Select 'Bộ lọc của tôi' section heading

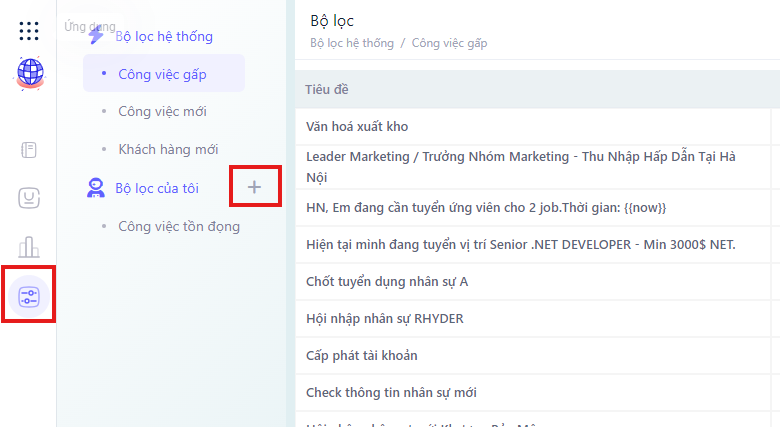(157, 188)
